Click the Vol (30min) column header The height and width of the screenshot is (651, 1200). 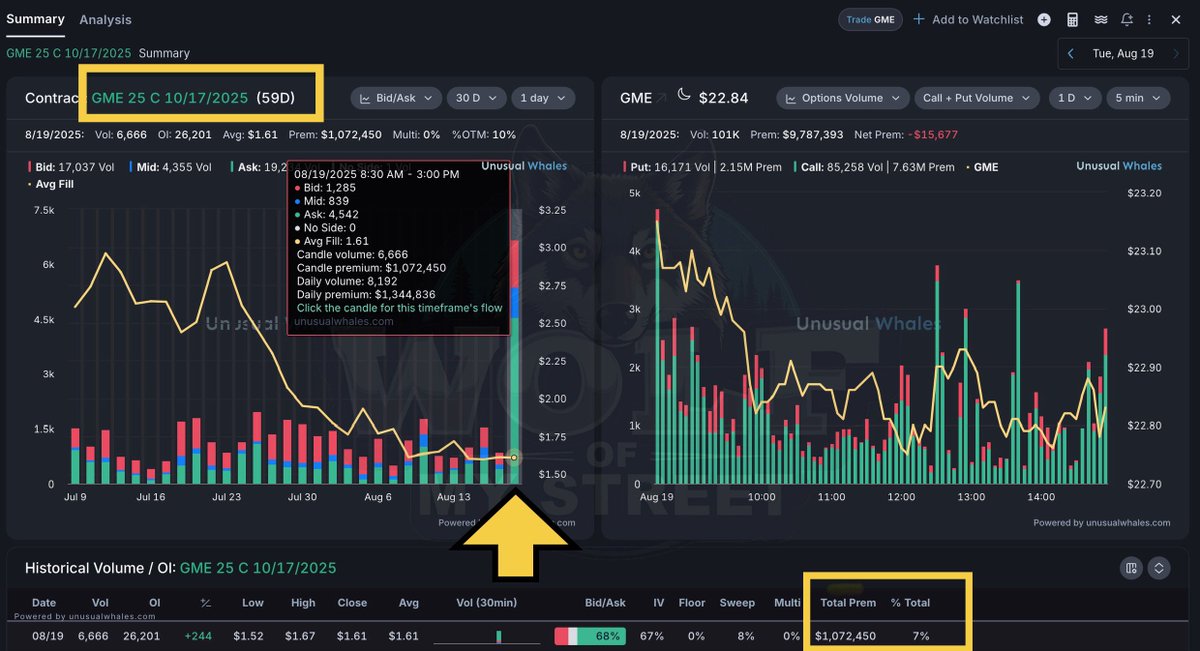[486, 603]
